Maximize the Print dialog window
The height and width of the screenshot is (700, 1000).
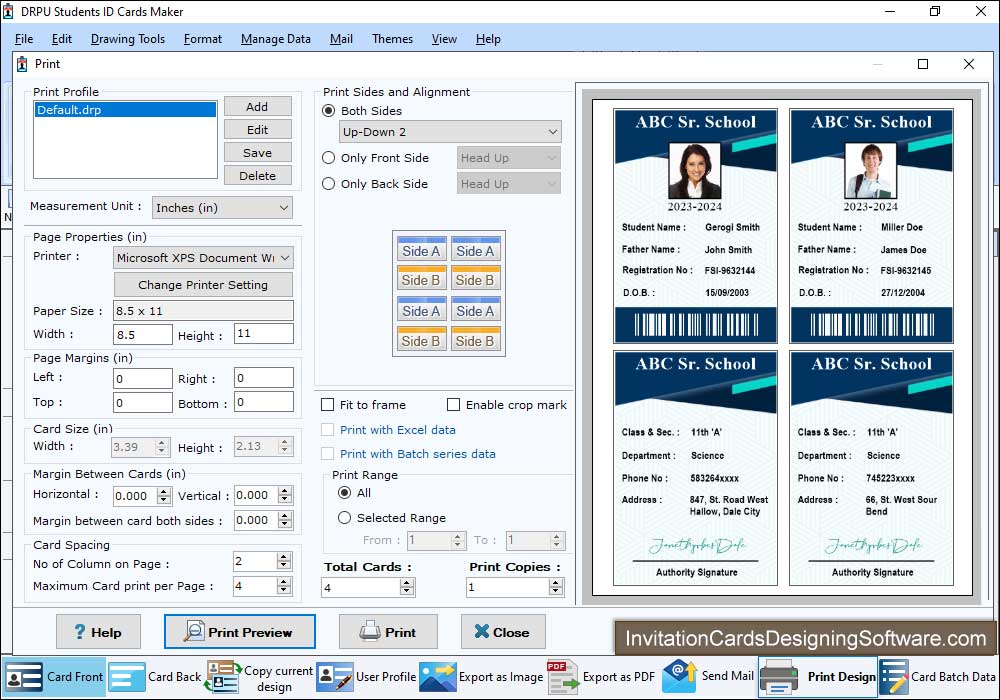923,64
